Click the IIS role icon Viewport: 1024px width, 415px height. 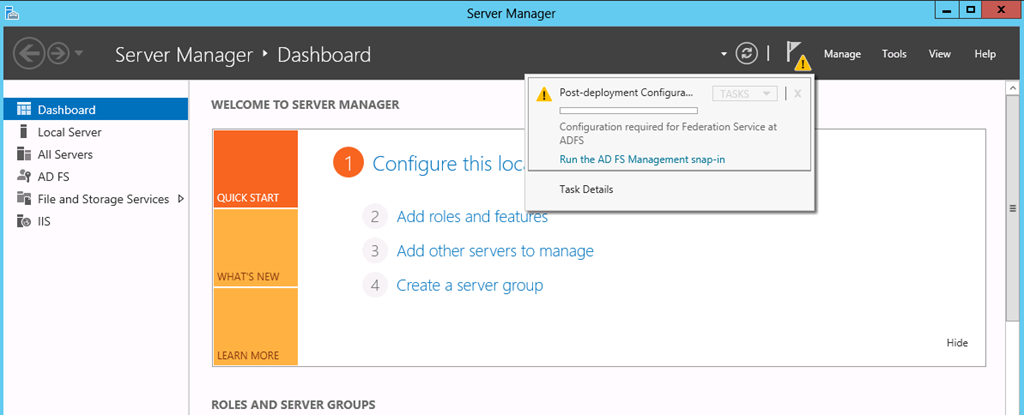[x=24, y=221]
